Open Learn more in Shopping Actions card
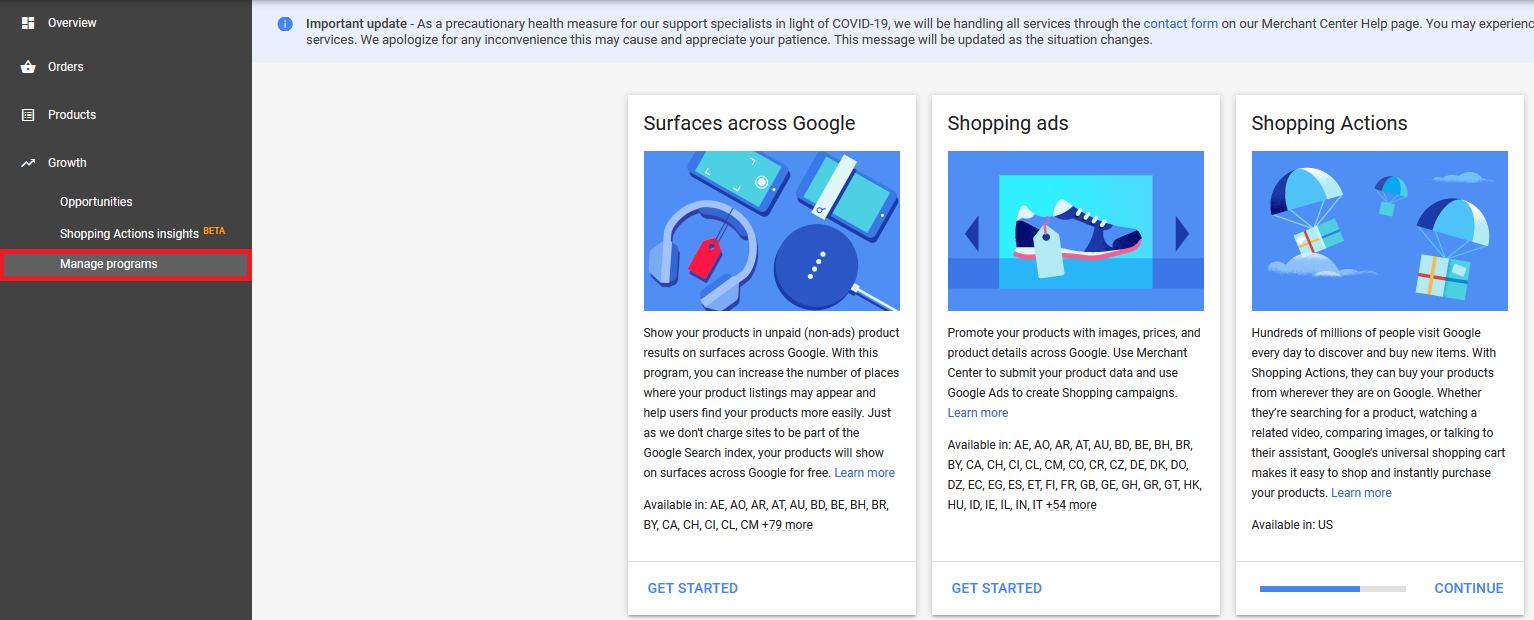The width and height of the screenshot is (1534, 620). pyautogui.click(x=1361, y=493)
